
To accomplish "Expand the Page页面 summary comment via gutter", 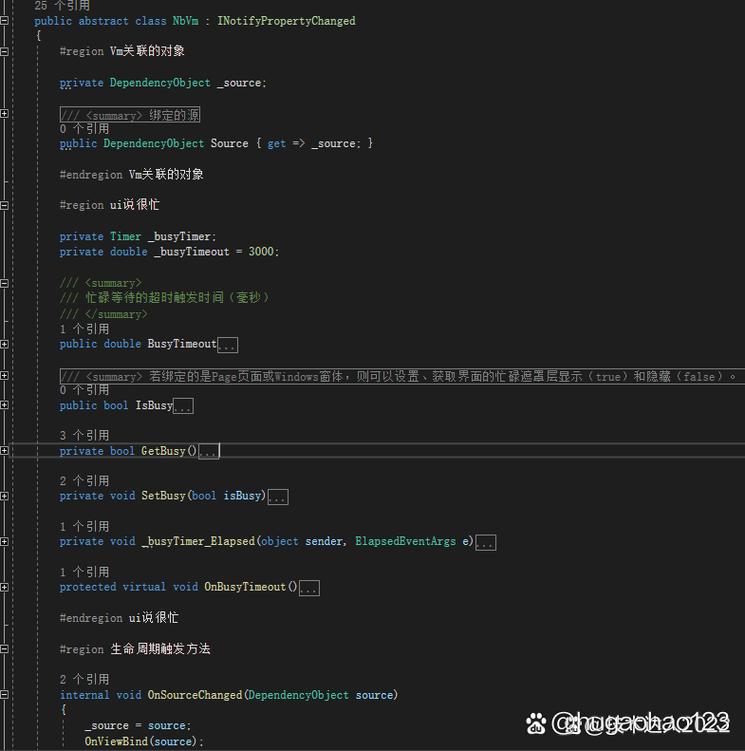I will pos(4,376).
